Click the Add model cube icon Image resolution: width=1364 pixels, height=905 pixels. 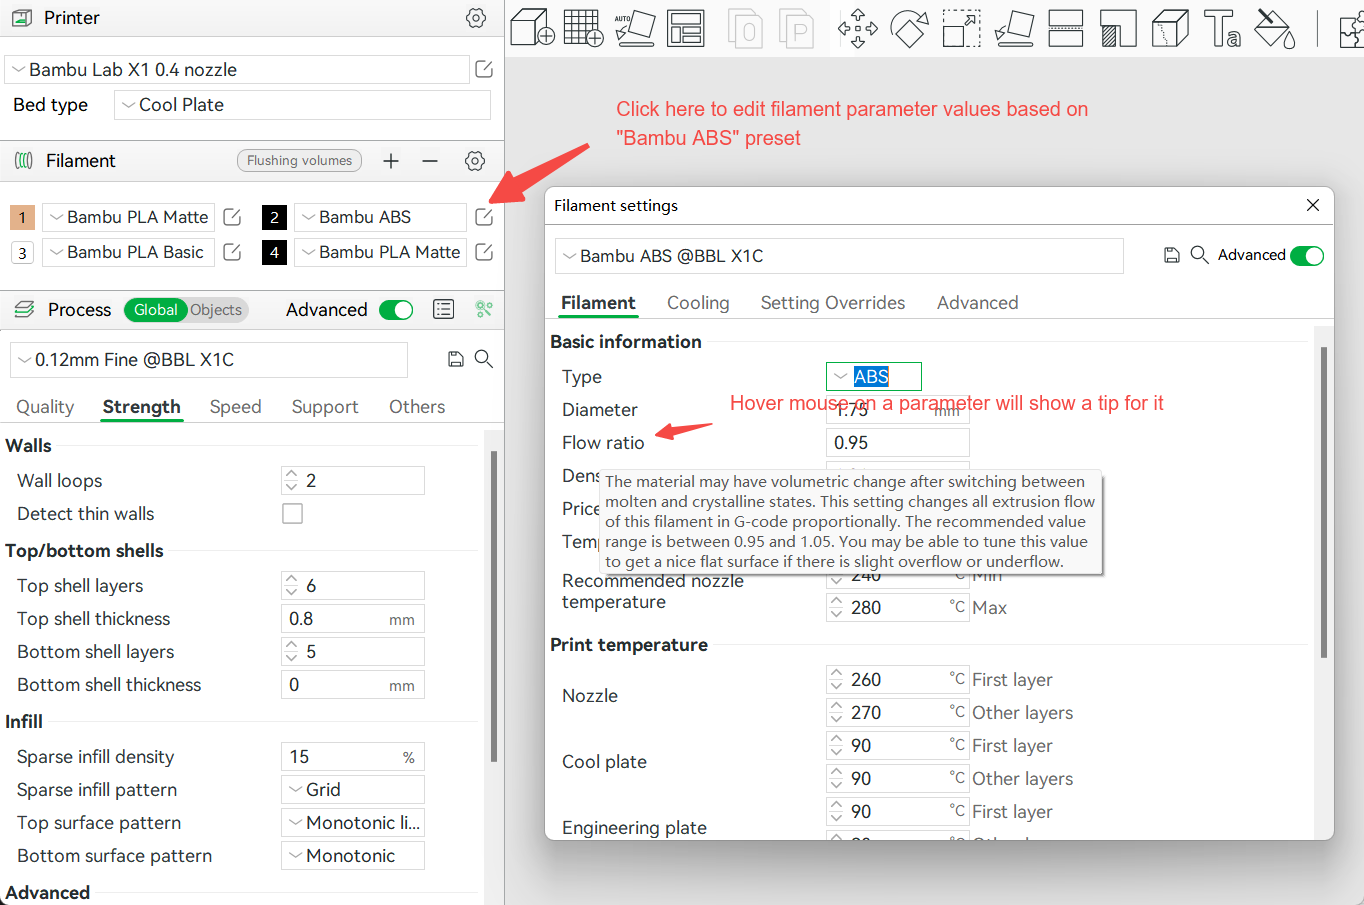pyautogui.click(x=532, y=27)
